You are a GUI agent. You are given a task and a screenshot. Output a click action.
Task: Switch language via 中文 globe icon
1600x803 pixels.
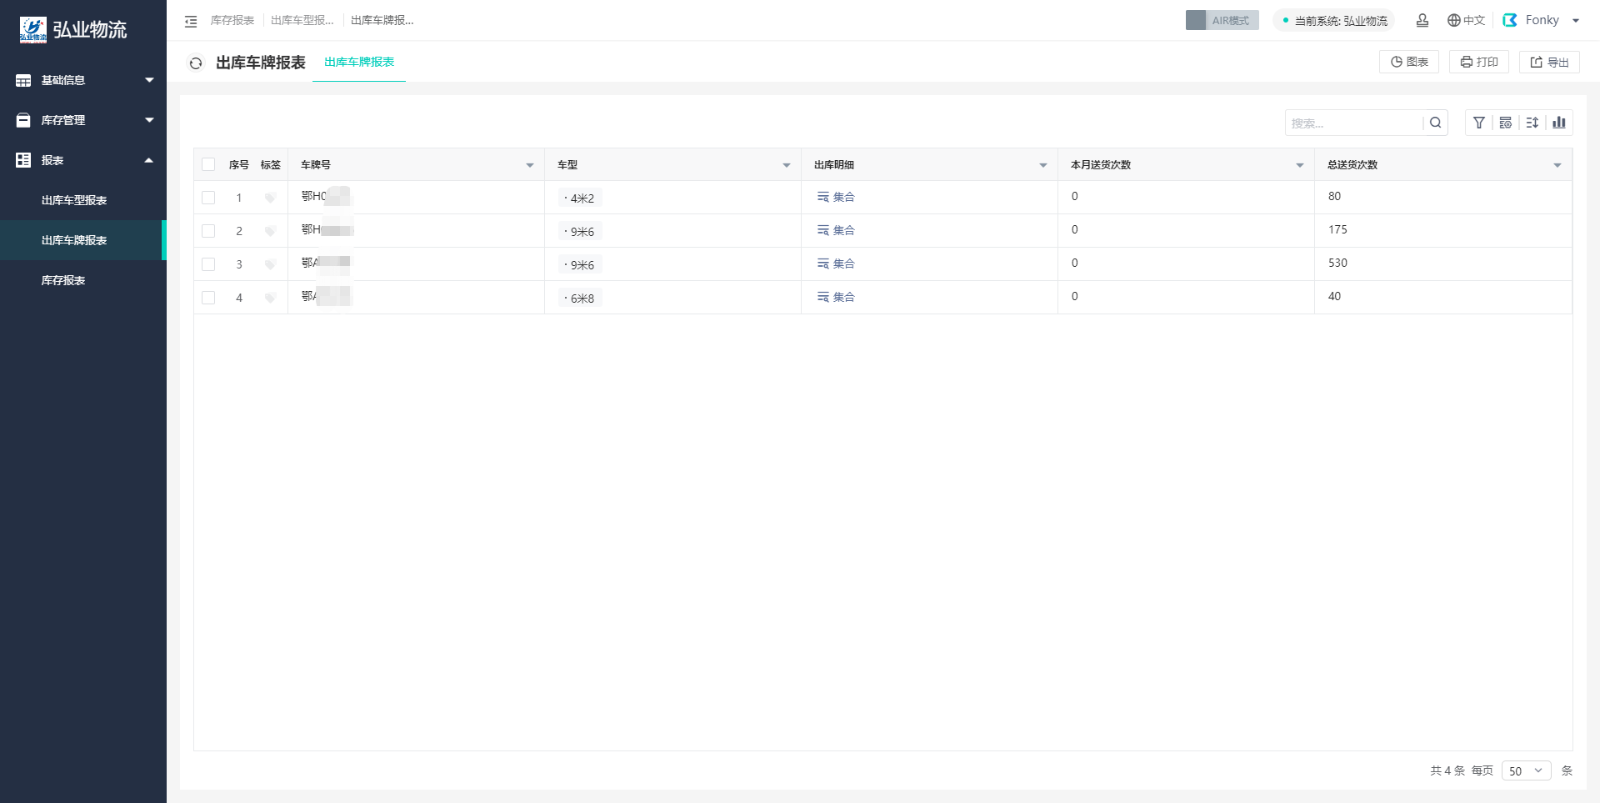tap(1466, 20)
